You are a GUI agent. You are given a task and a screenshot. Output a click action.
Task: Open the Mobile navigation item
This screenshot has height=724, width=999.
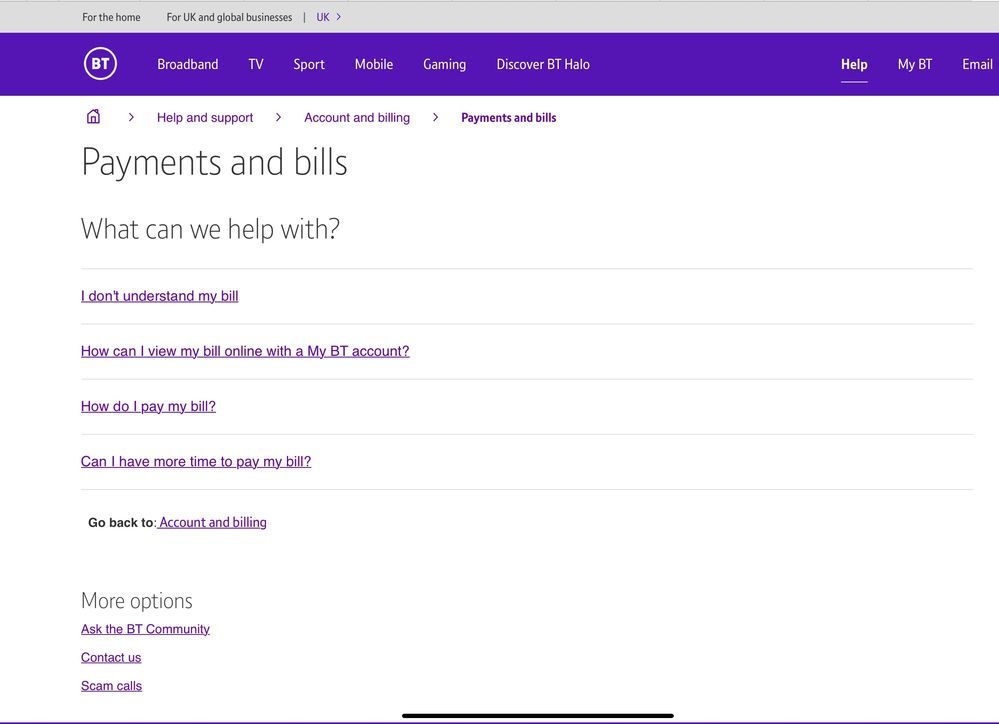click(373, 64)
